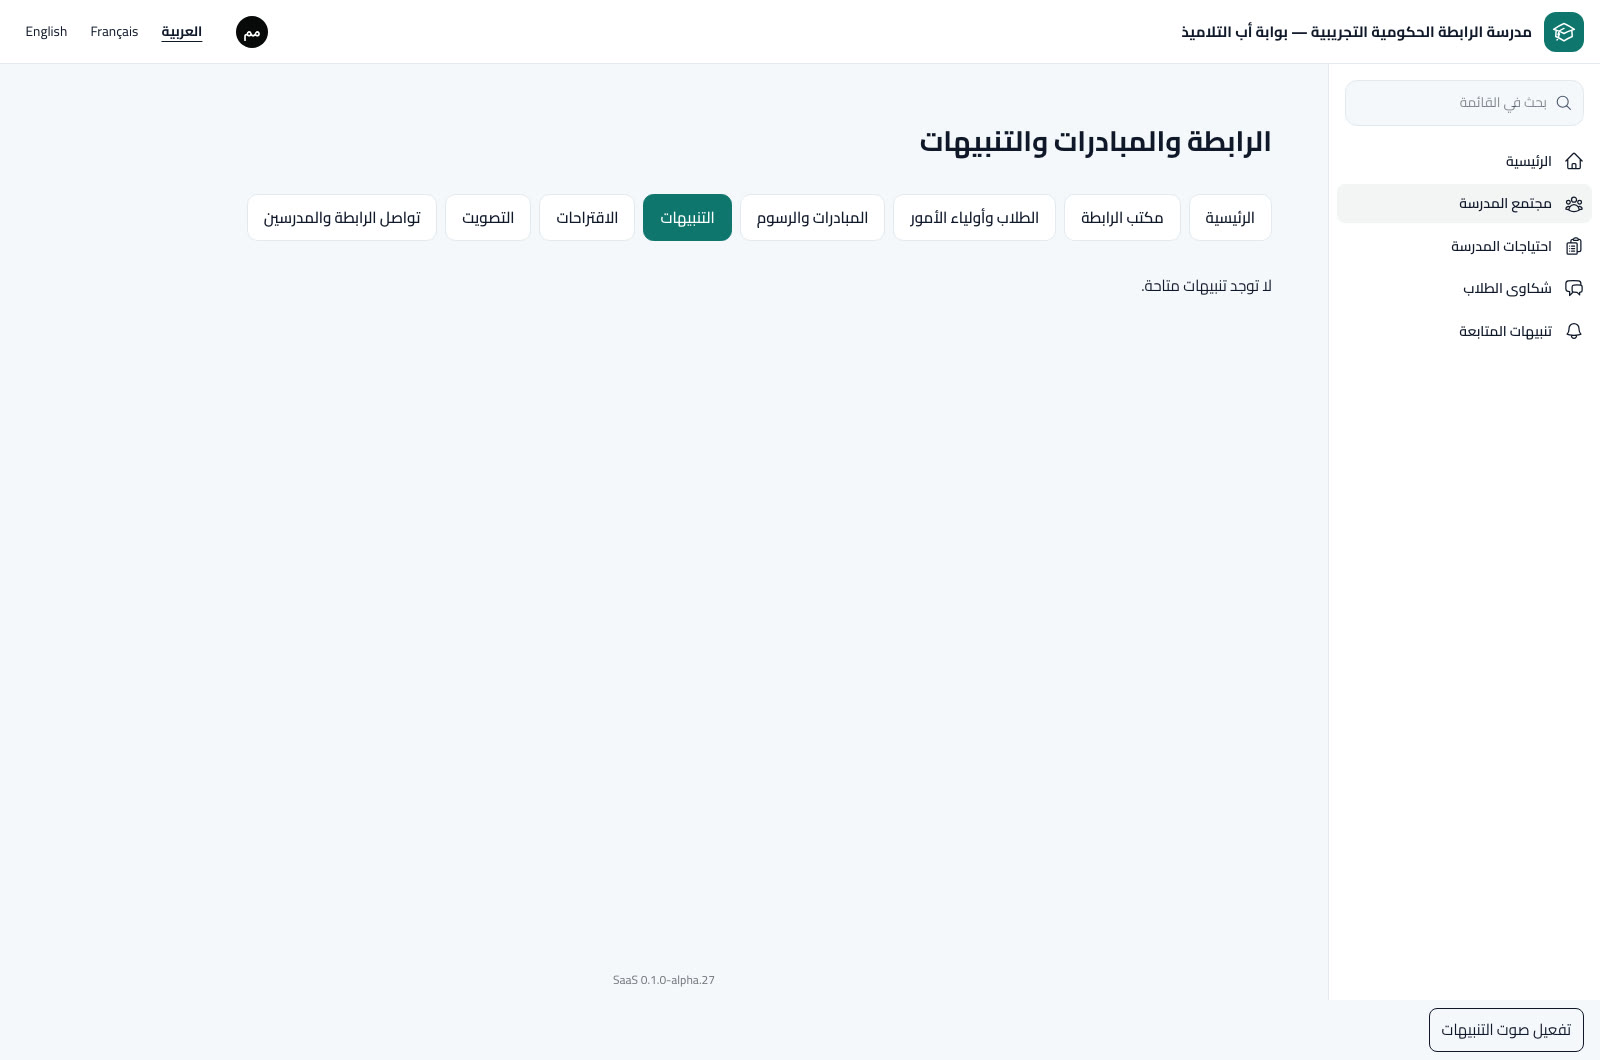This screenshot has height=1060, width=1600.
Task: Open تواصل الرابطة والمدرسين tab
Action: pos(342,217)
